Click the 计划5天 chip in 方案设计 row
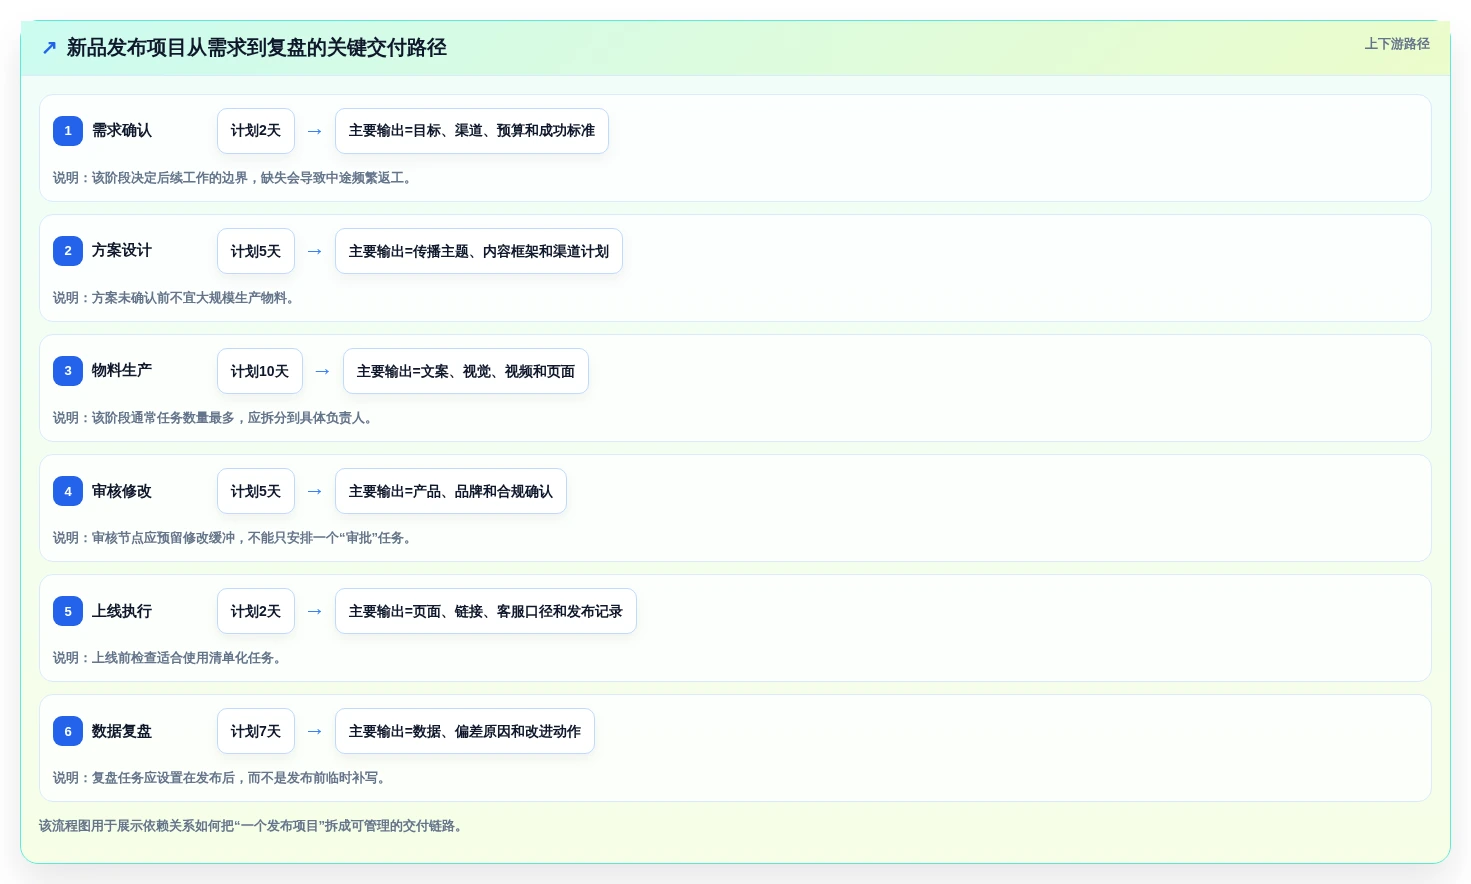This screenshot has width=1471, height=884. tap(256, 251)
